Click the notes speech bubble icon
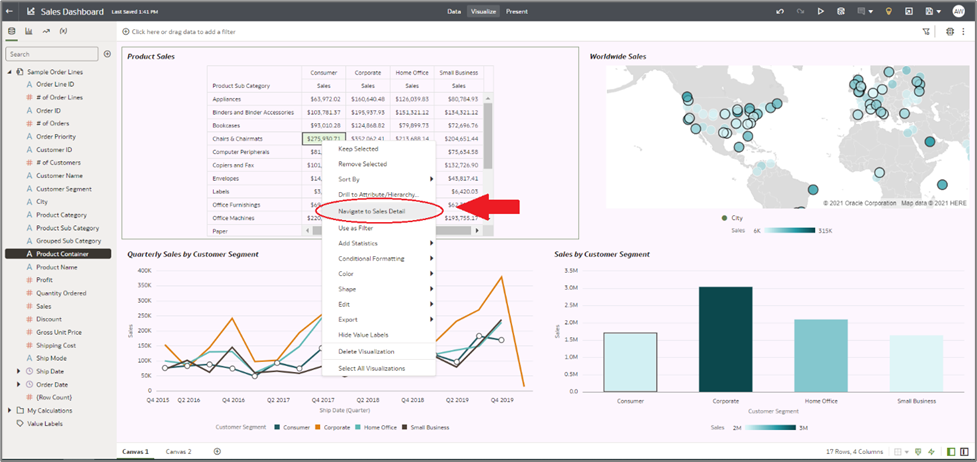 [x=862, y=11]
